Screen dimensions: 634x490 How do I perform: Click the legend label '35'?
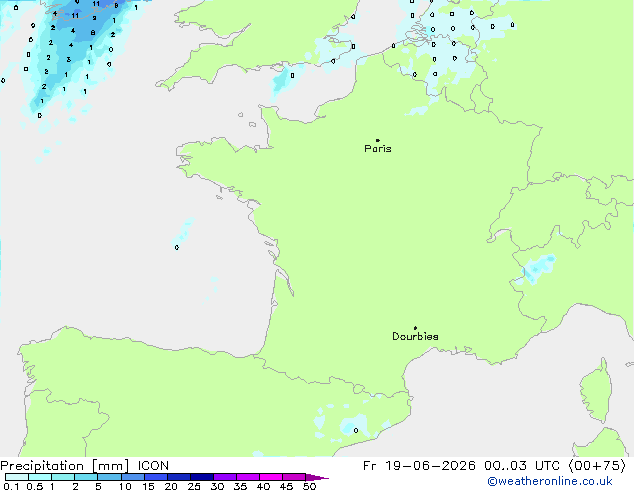(x=240, y=486)
